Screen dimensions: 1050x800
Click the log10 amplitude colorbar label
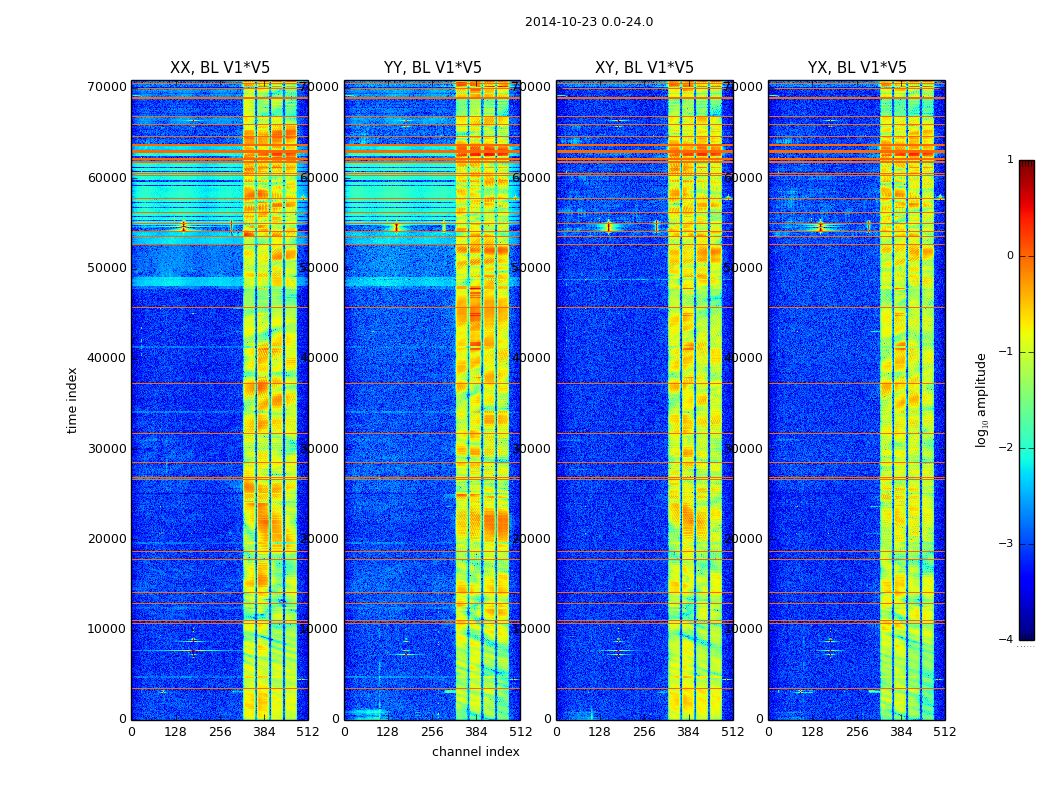click(981, 400)
